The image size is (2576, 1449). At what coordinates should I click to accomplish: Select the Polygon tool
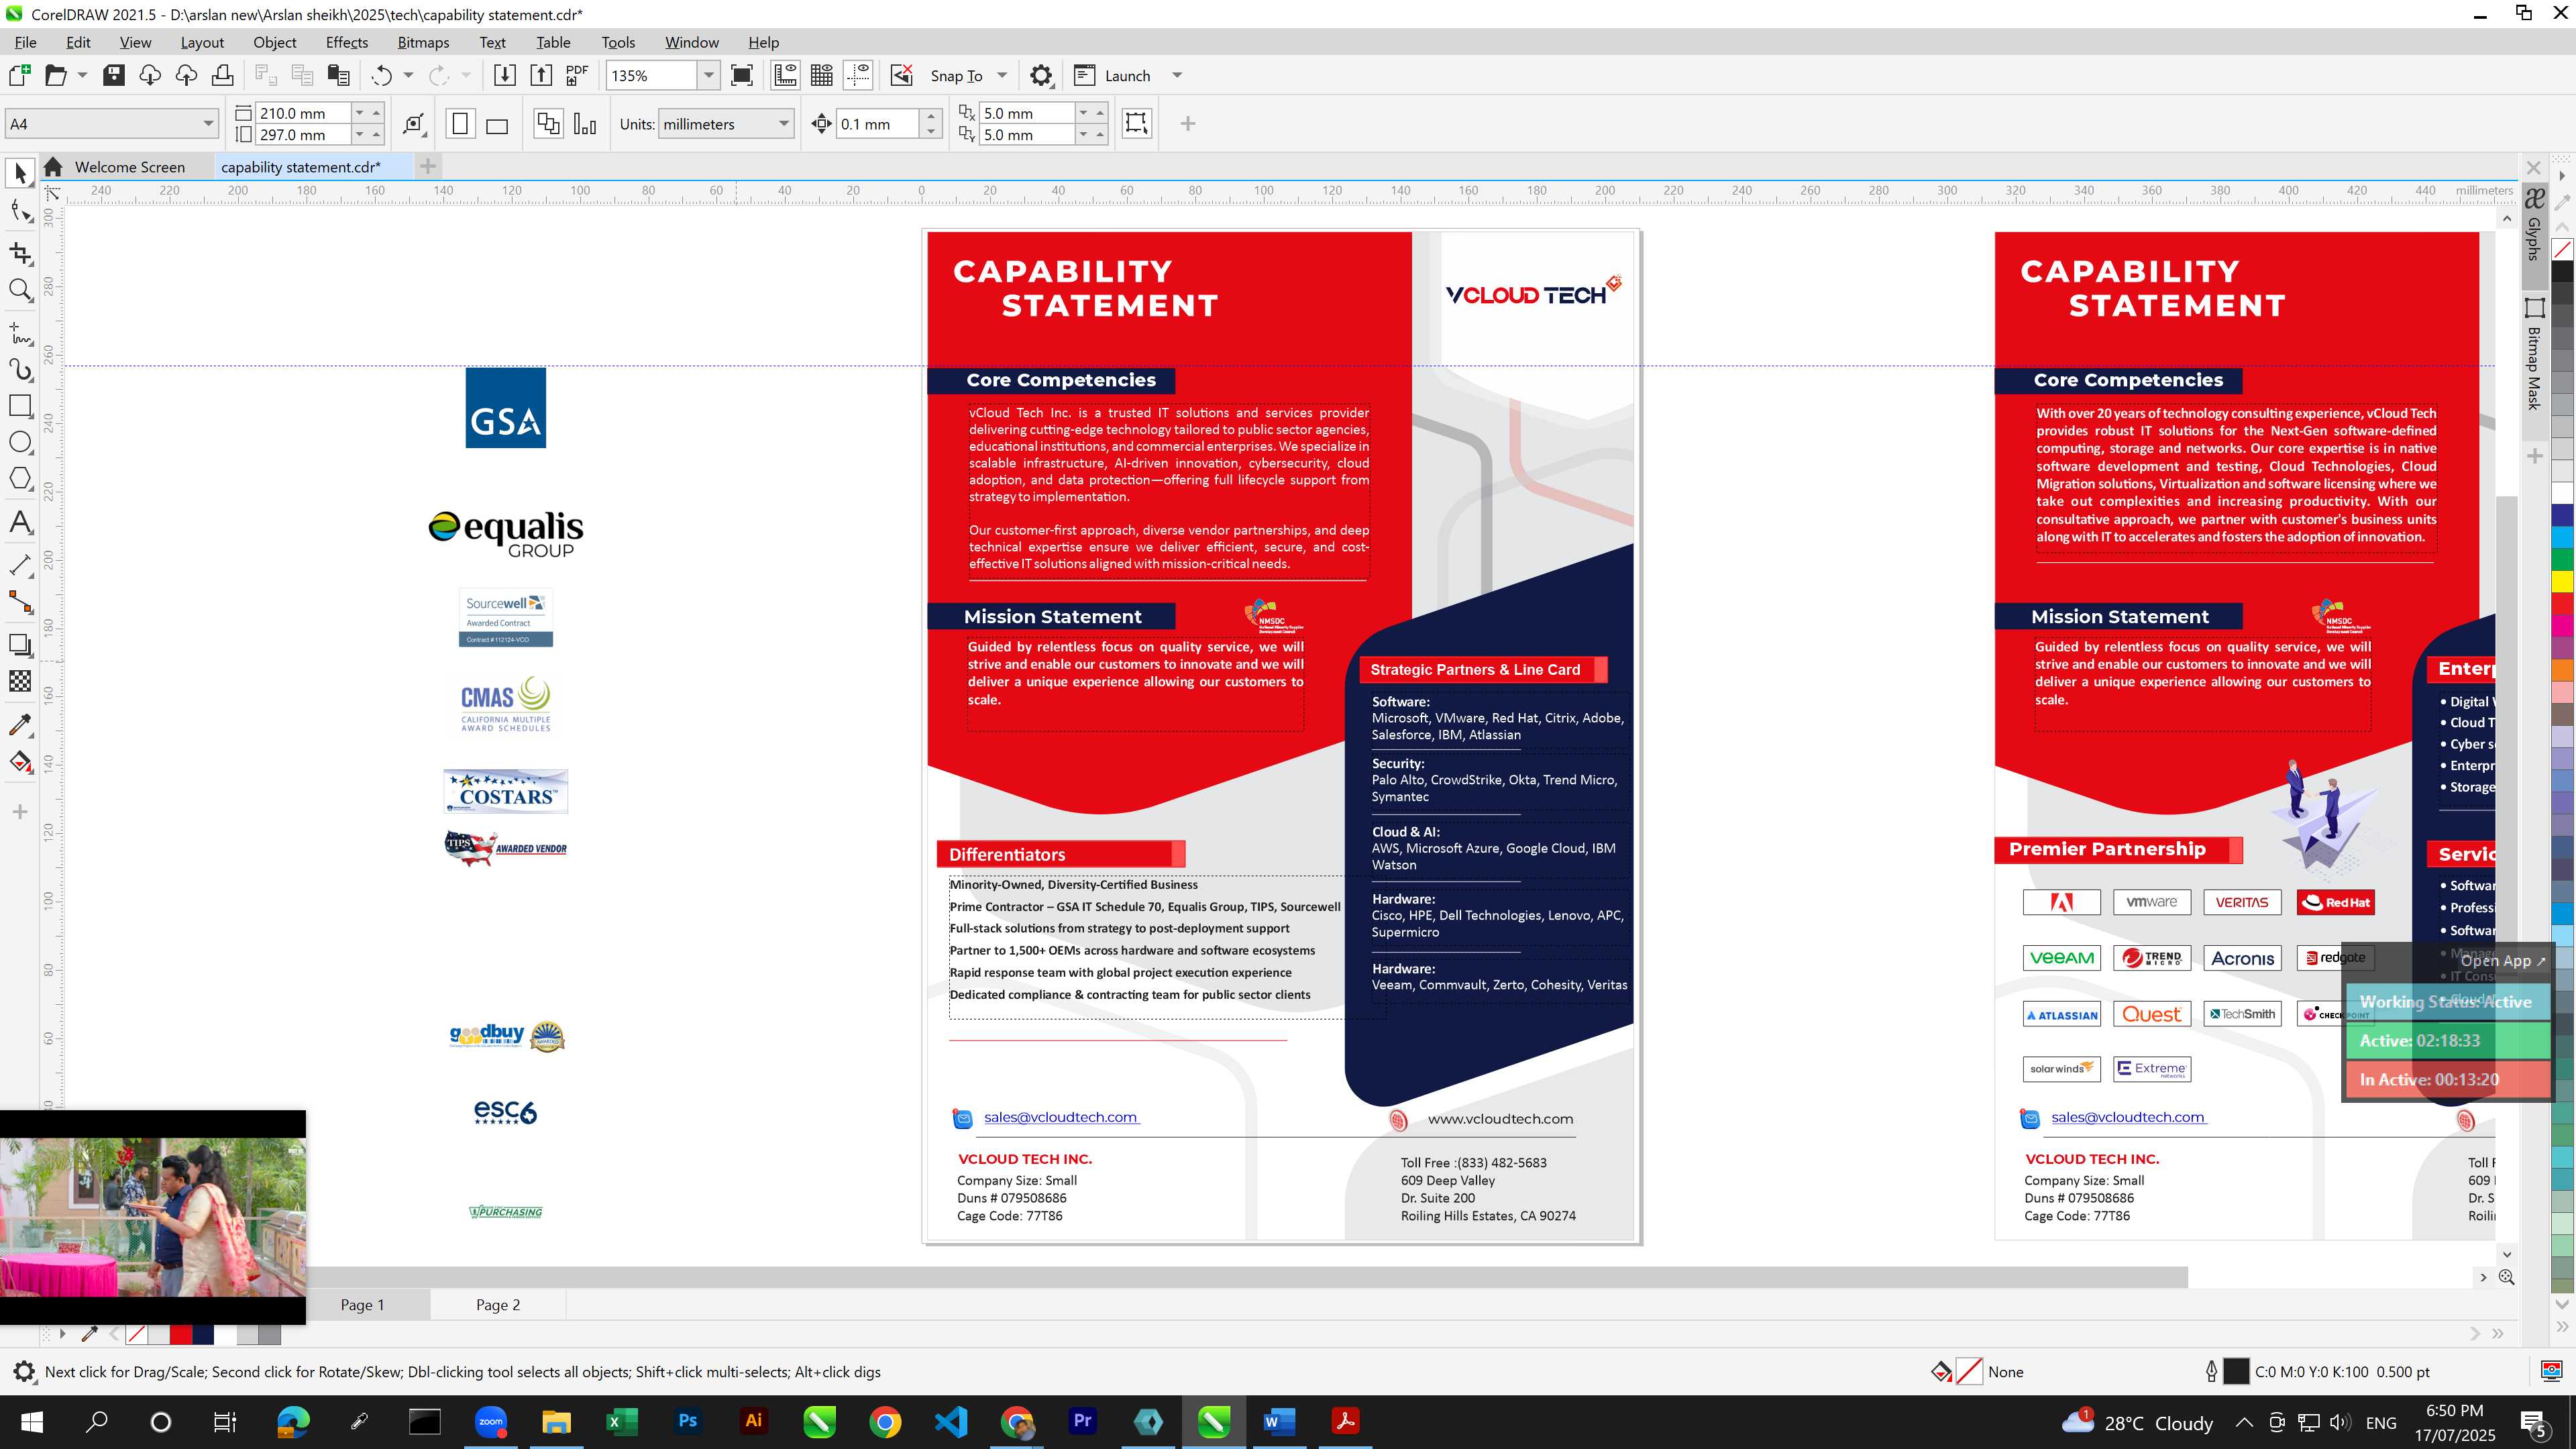[x=20, y=478]
